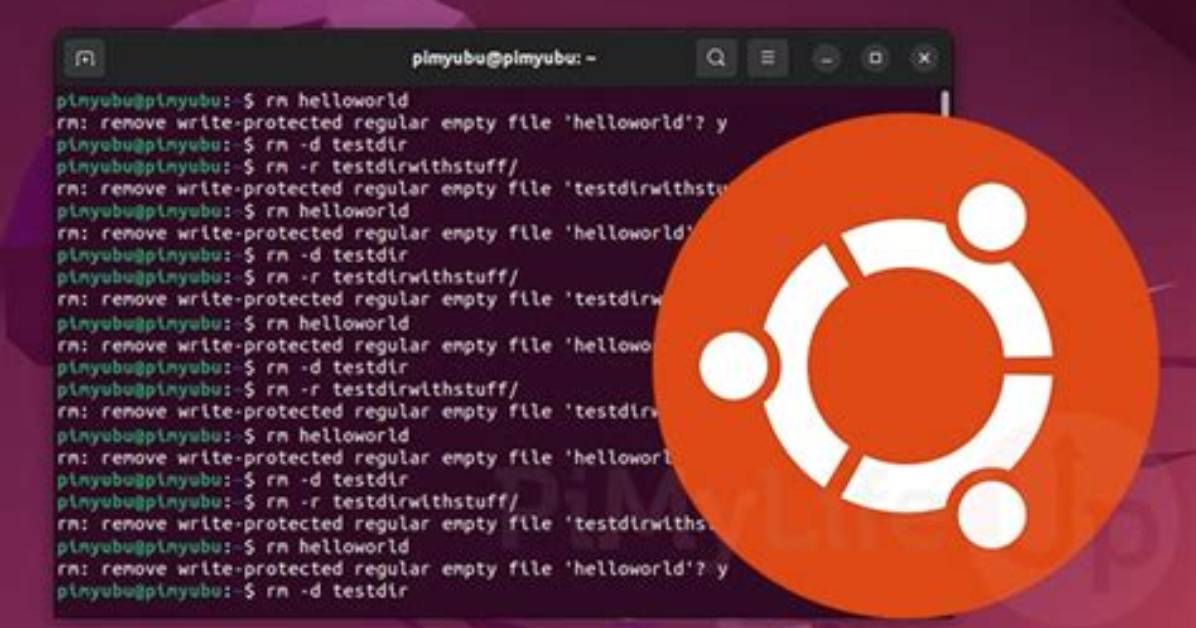The height and width of the screenshot is (628, 1196).
Task: Click the terminal's vertical scrollbar handle
Action: 946,103
